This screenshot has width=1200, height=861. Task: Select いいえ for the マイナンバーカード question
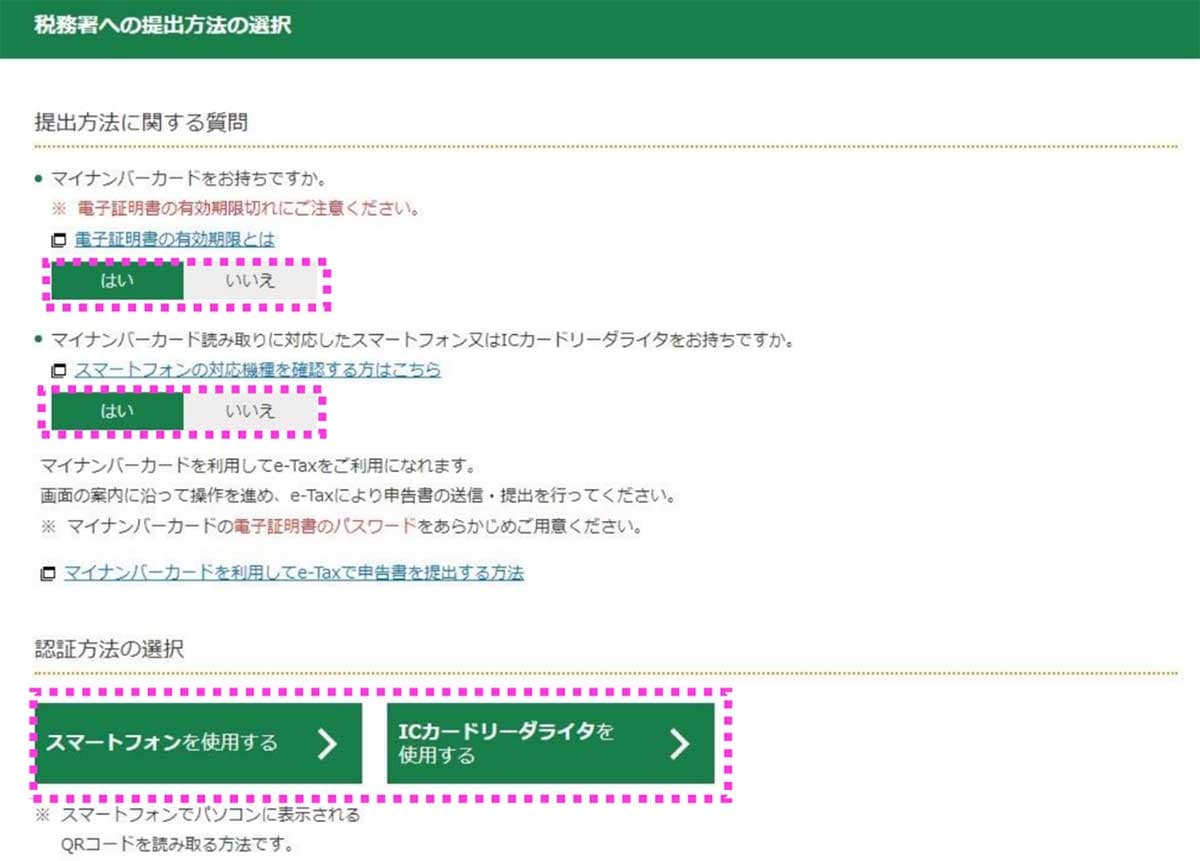pyautogui.click(x=252, y=281)
